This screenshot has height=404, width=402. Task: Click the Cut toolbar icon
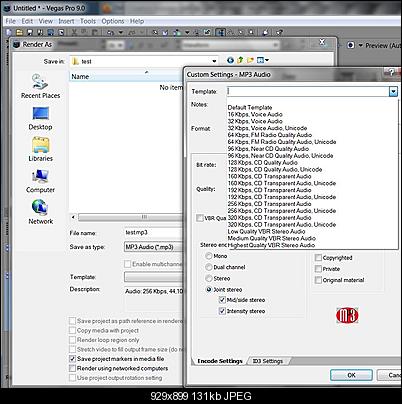74,32
